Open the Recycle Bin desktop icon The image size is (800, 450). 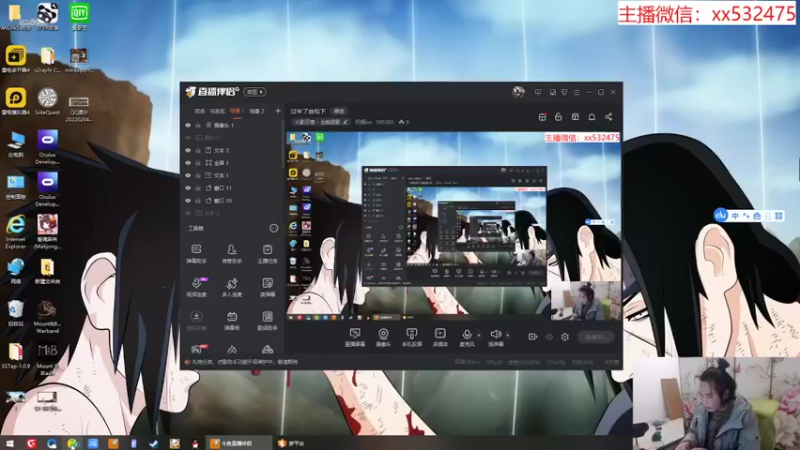pyautogui.click(x=16, y=314)
